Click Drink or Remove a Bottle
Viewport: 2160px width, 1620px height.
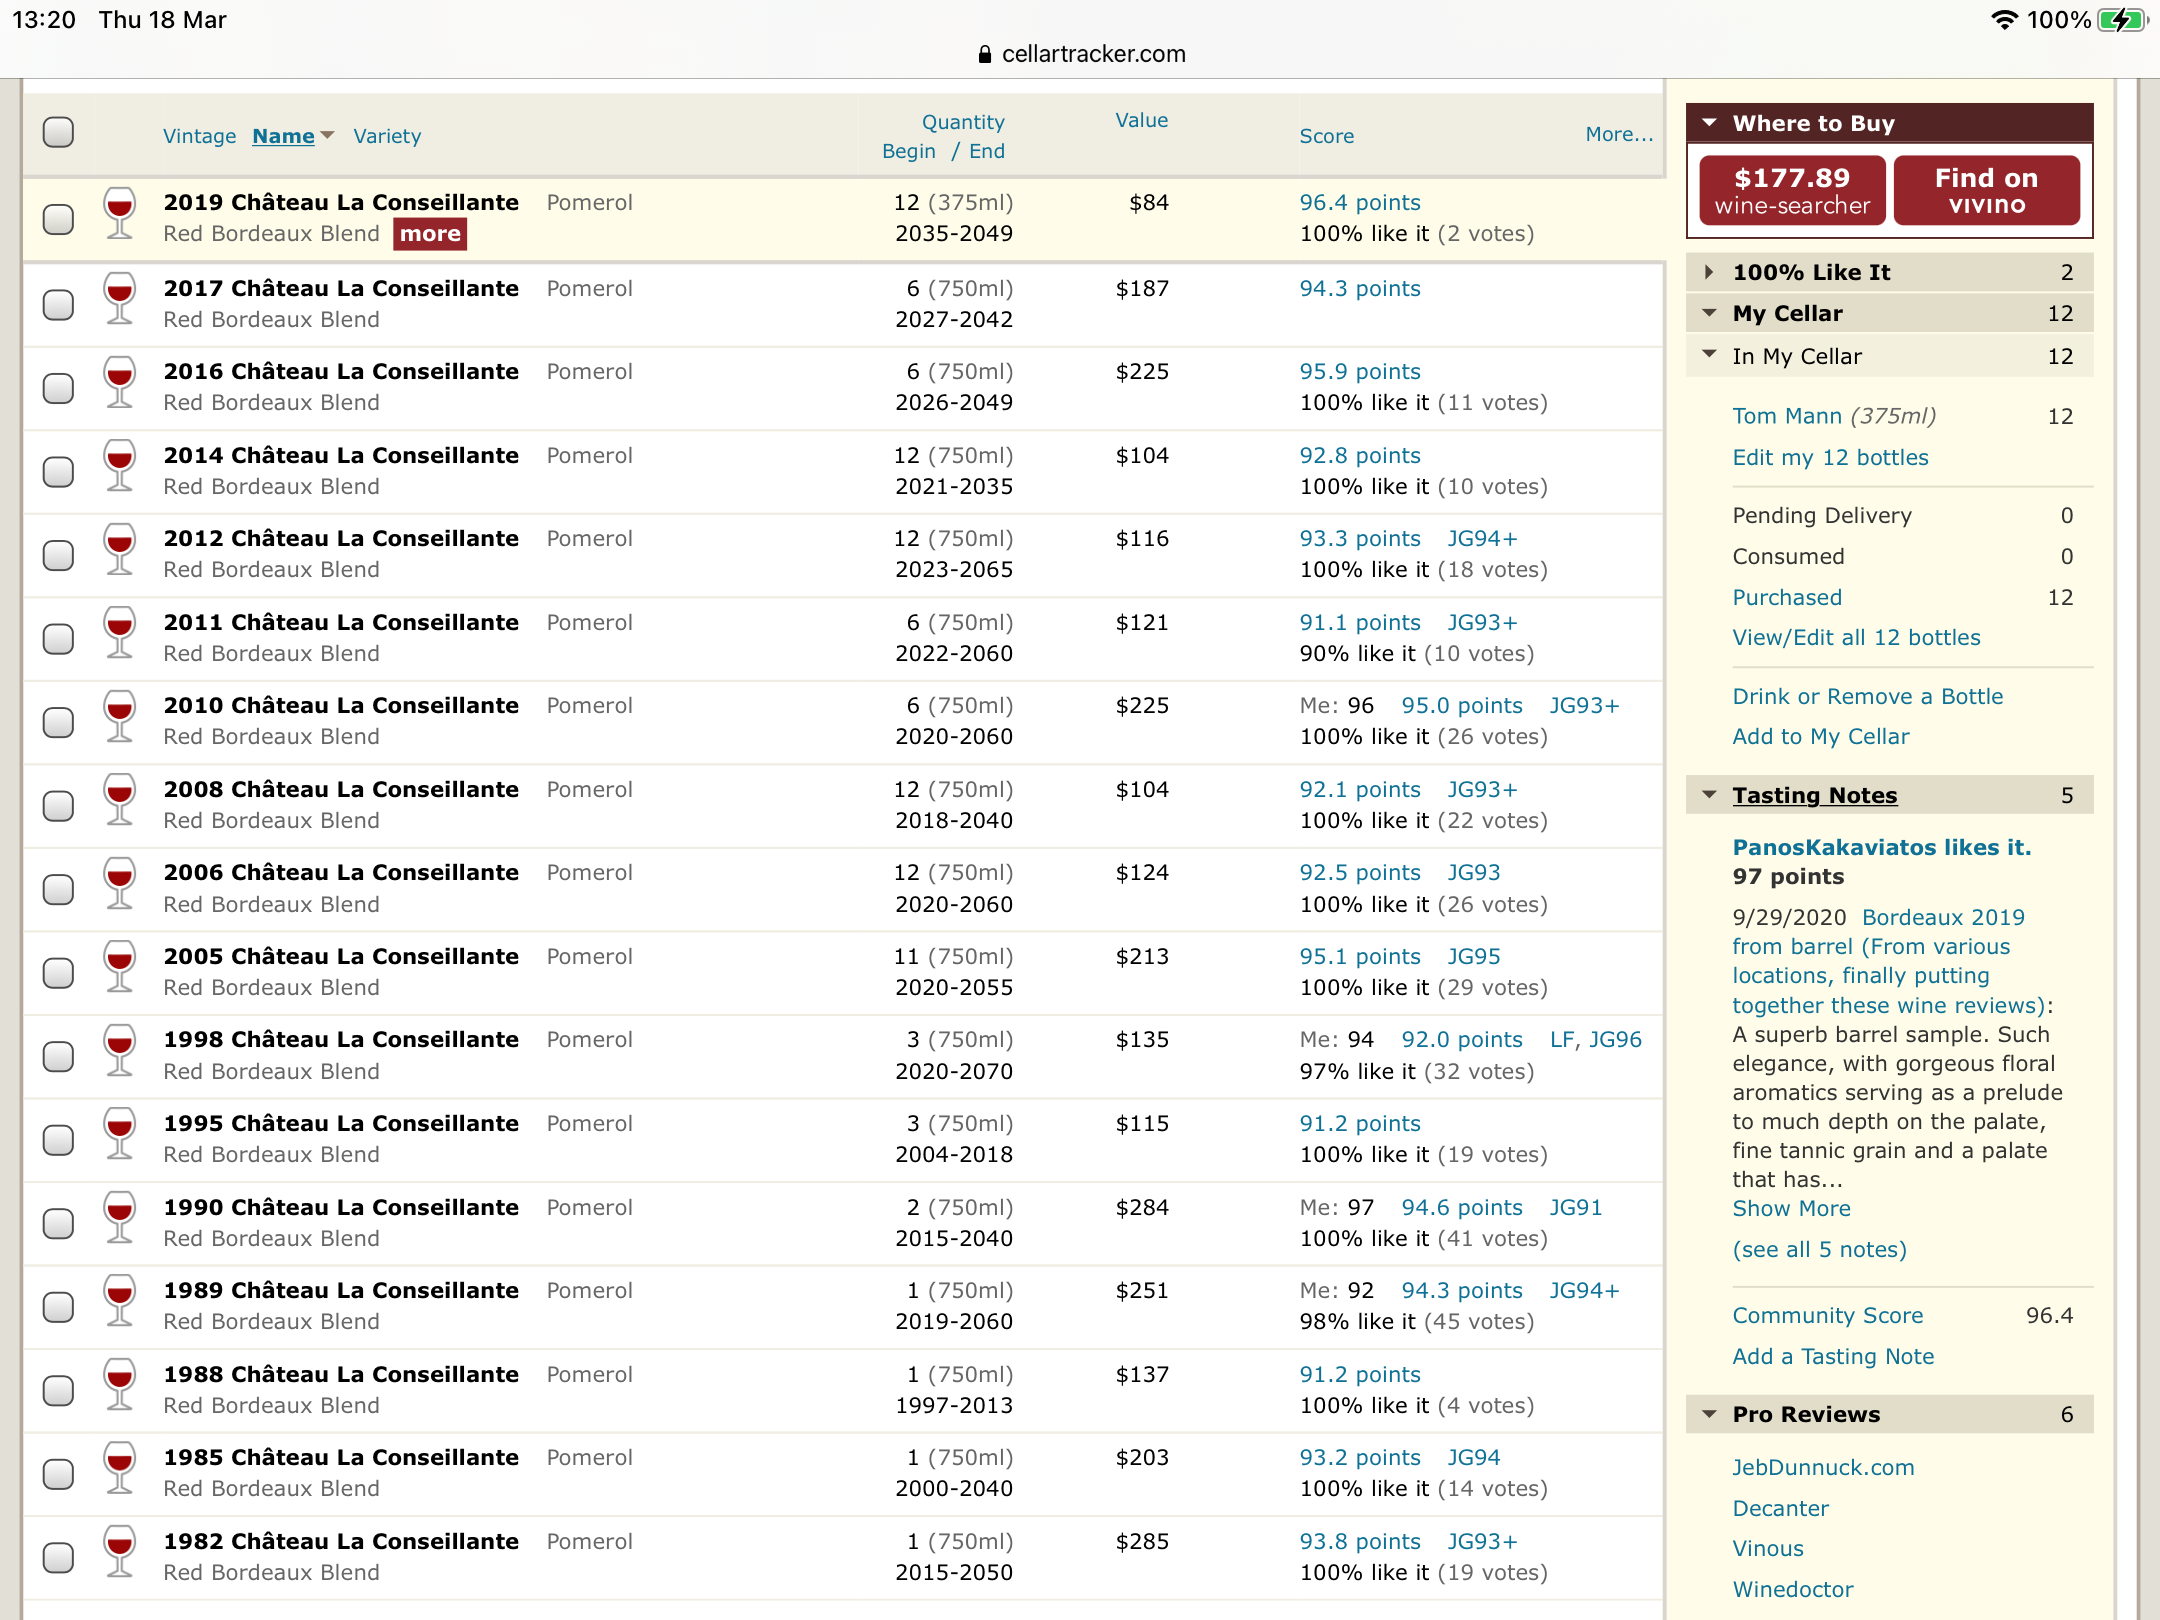[x=1867, y=696]
